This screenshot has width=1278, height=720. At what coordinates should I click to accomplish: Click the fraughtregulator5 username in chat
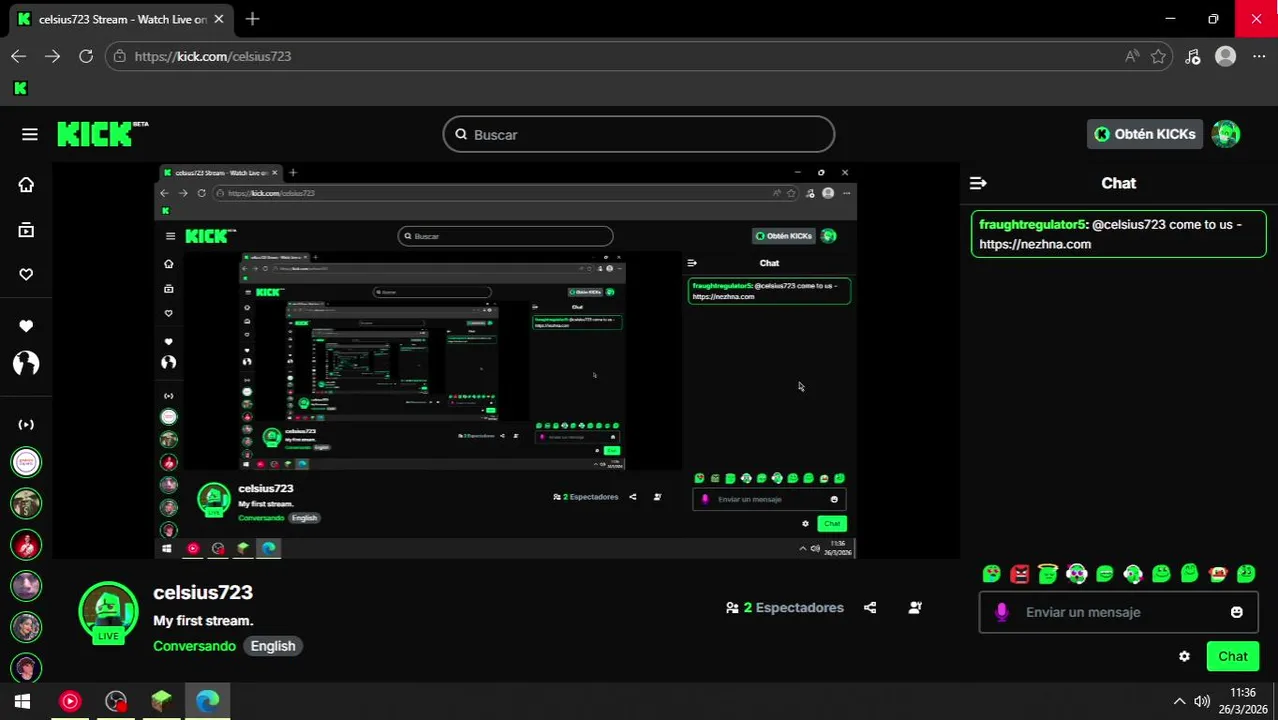pyautogui.click(x=1033, y=225)
